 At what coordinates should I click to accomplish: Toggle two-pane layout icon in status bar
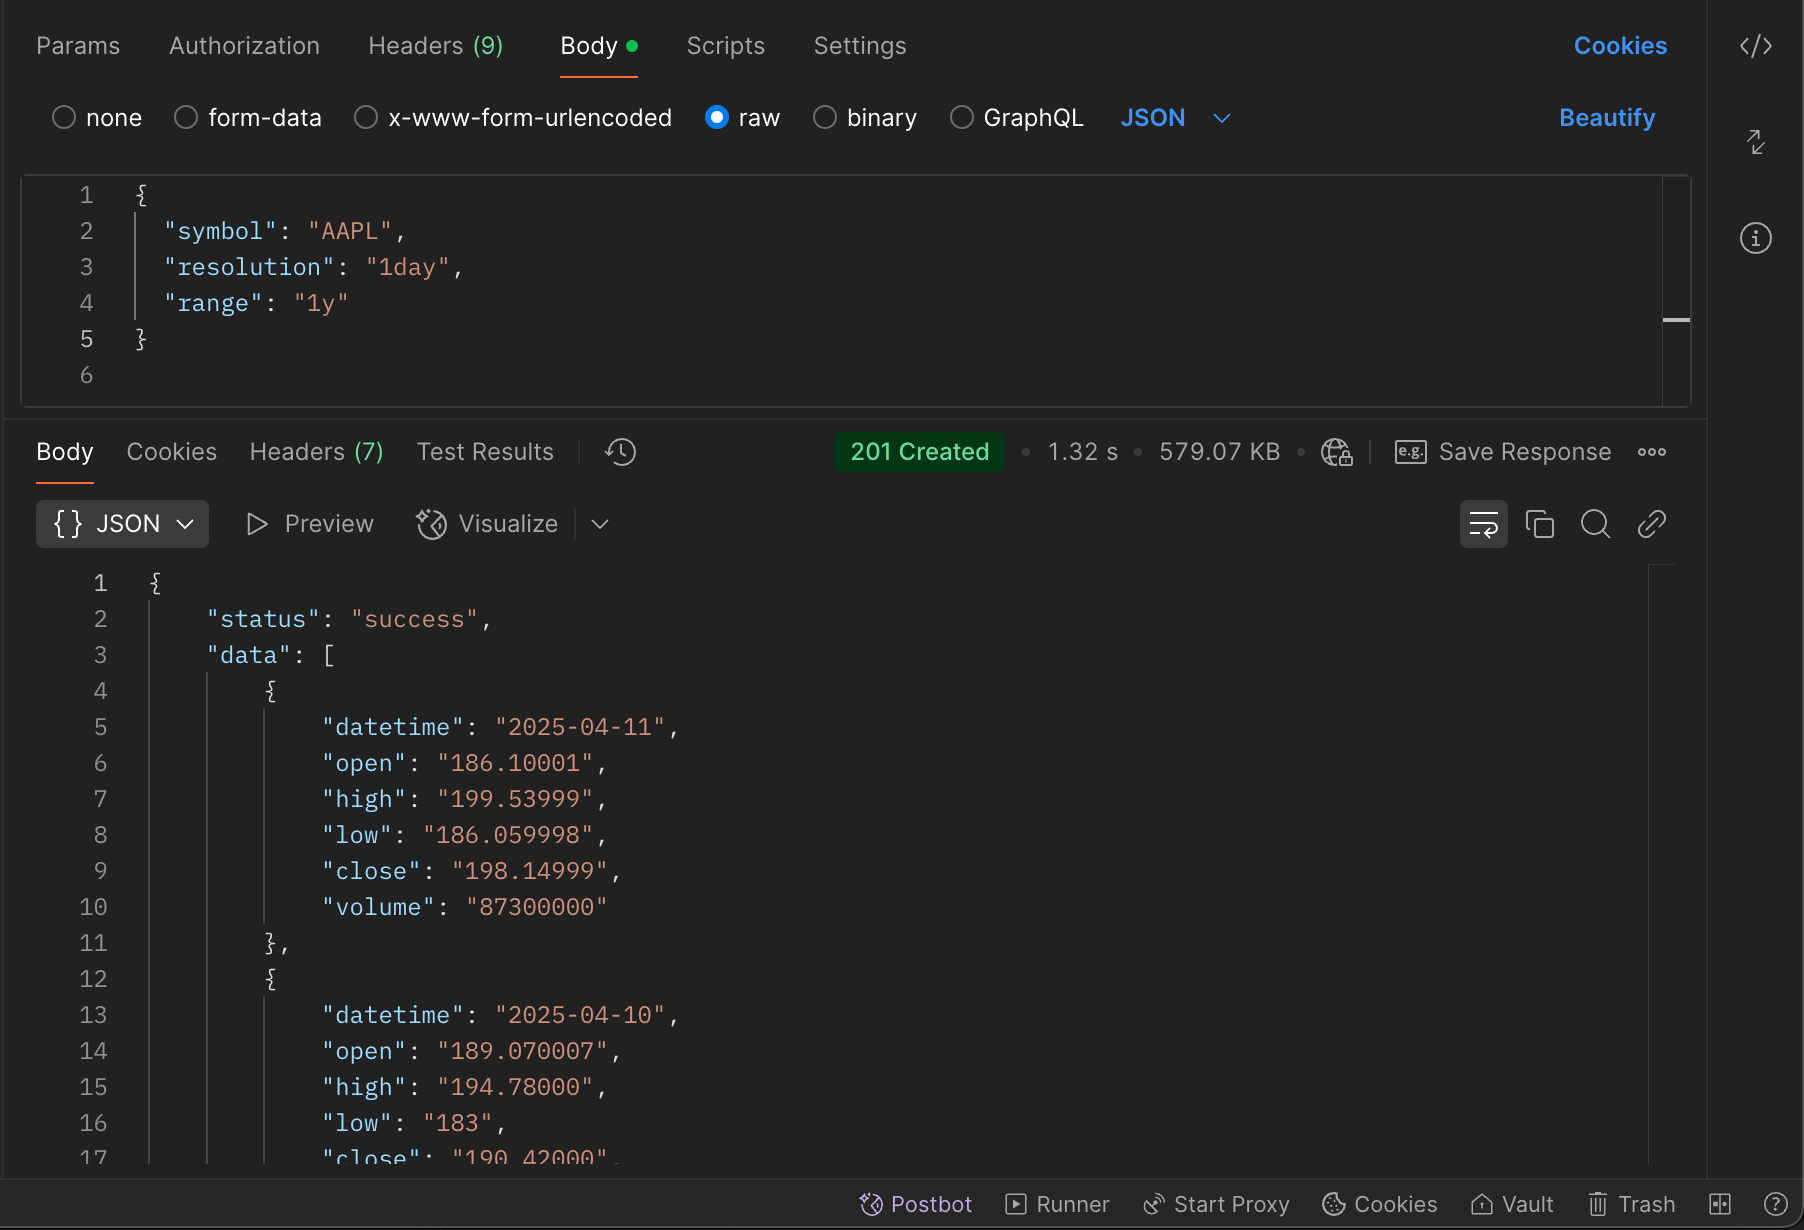(x=1720, y=1204)
